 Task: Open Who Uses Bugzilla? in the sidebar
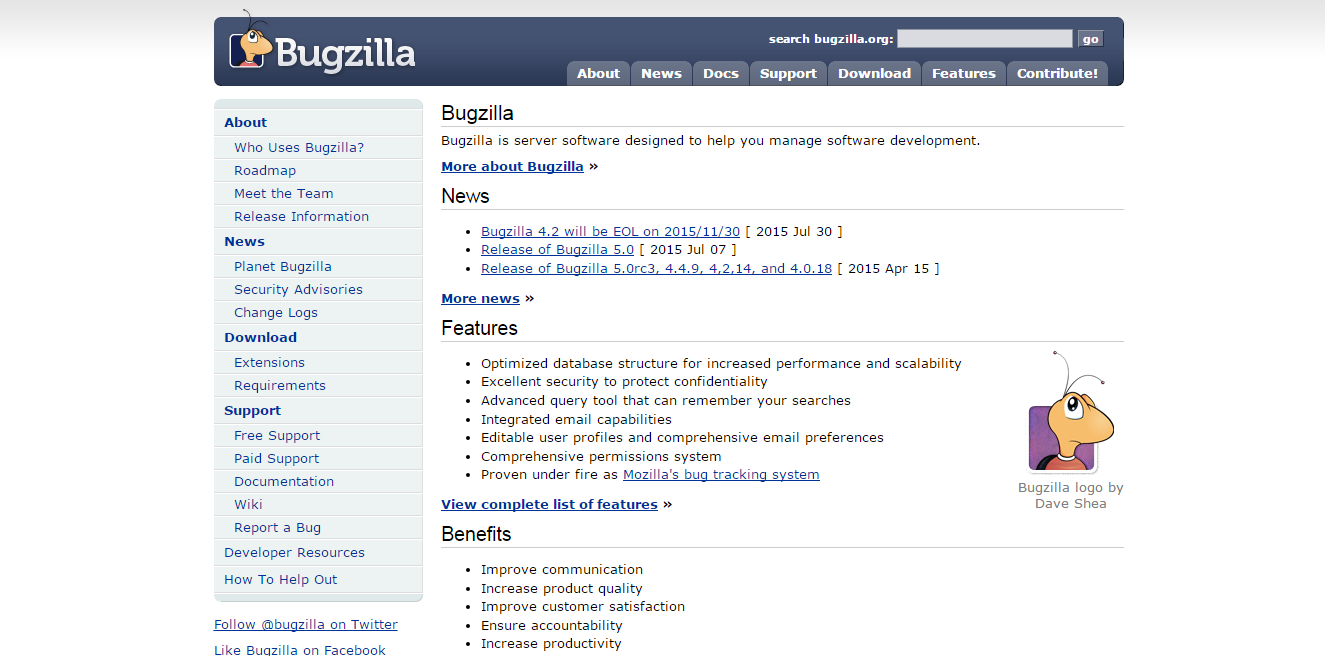(299, 147)
